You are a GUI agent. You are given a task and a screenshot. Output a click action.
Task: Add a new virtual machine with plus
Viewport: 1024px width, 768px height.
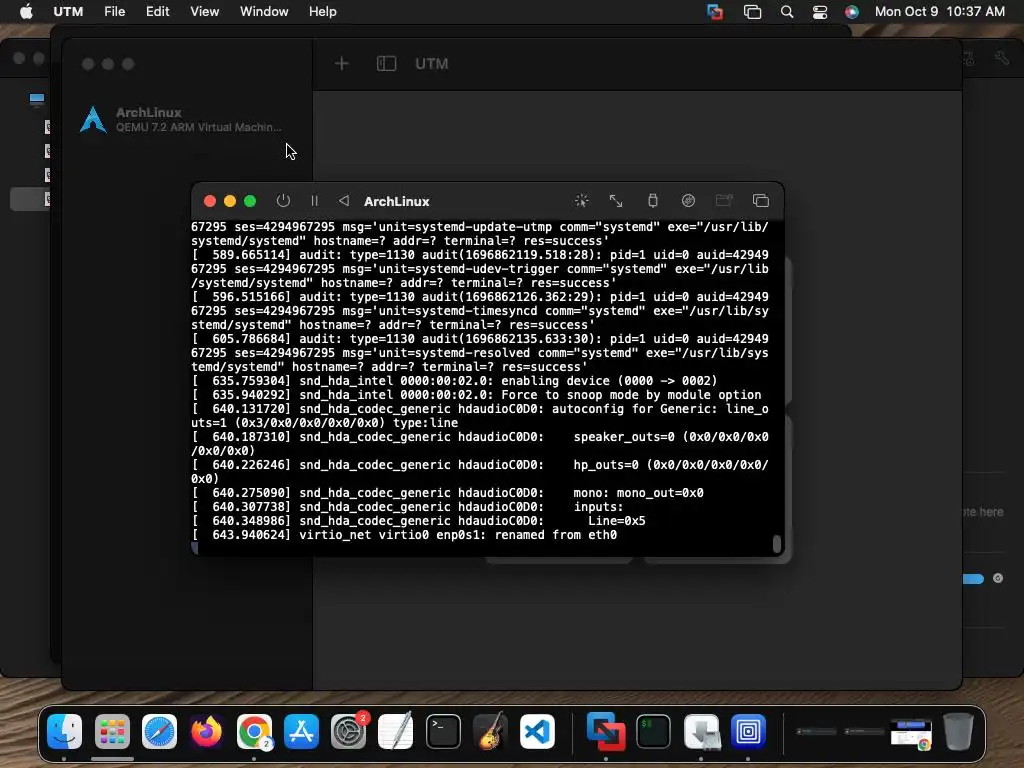(x=342, y=63)
